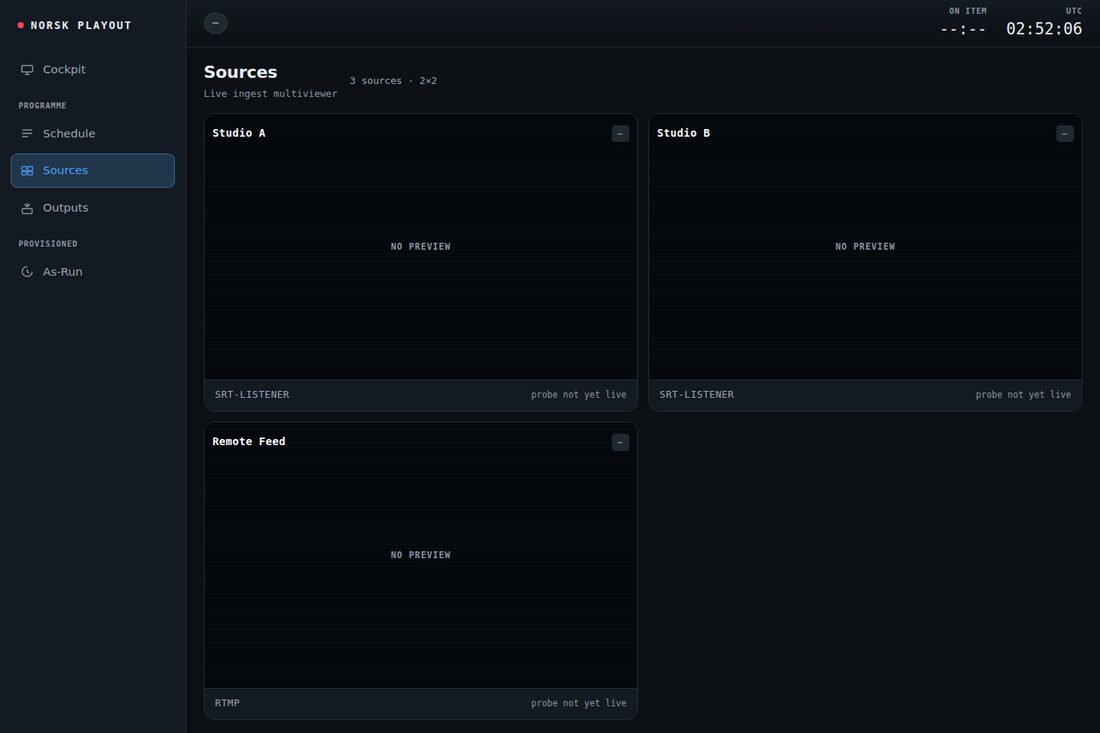Image resolution: width=1100 pixels, height=733 pixels.
Task: Click the PROGRAMME section label
Action: (x=42, y=105)
